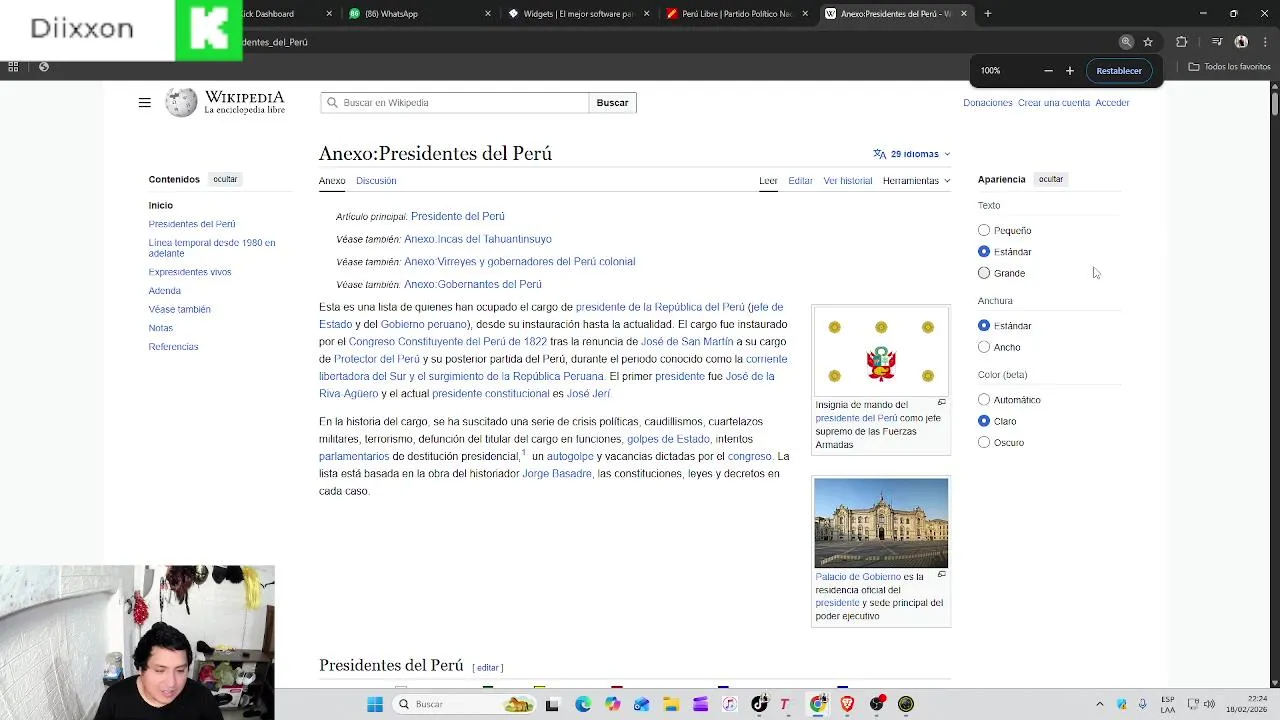1280x720 pixels.
Task: Enlarge the Insignia de mando image icon
Action: (941, 402)
